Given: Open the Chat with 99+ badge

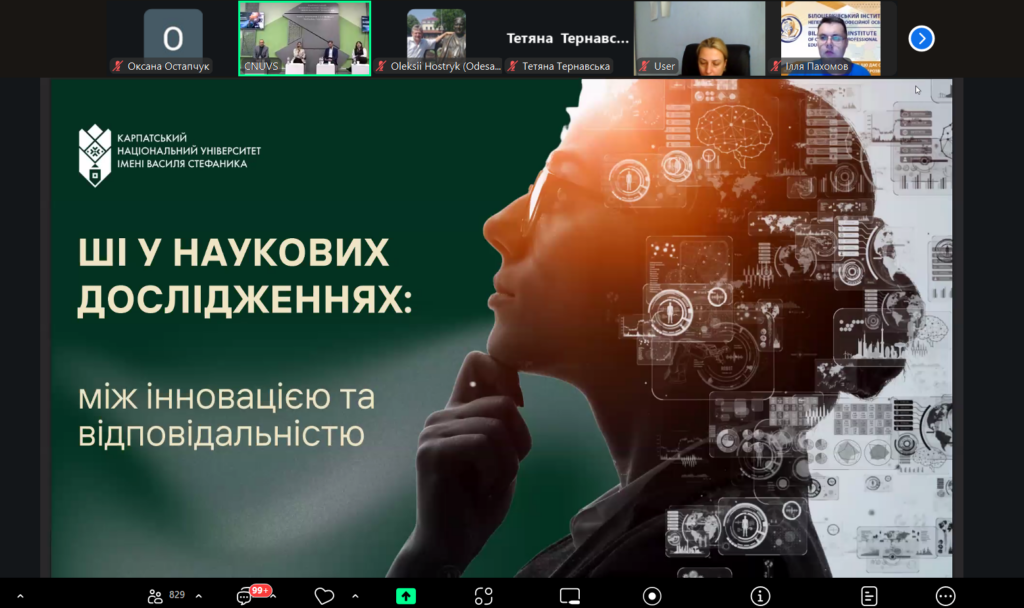Looking at the screenshot, I should 246,596.
